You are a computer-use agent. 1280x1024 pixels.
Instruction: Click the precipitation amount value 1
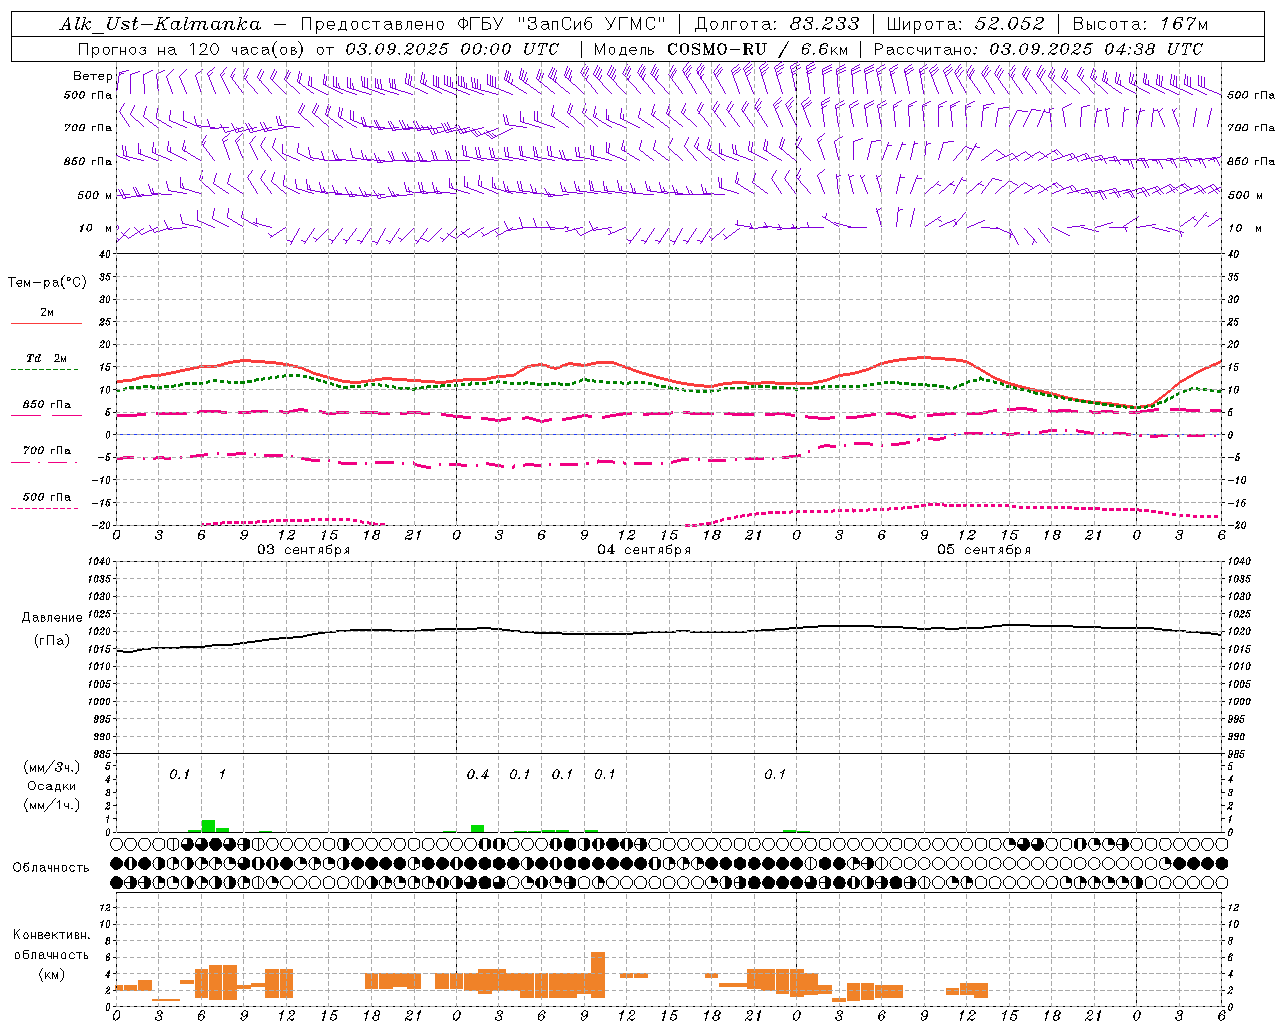[222, 774]
